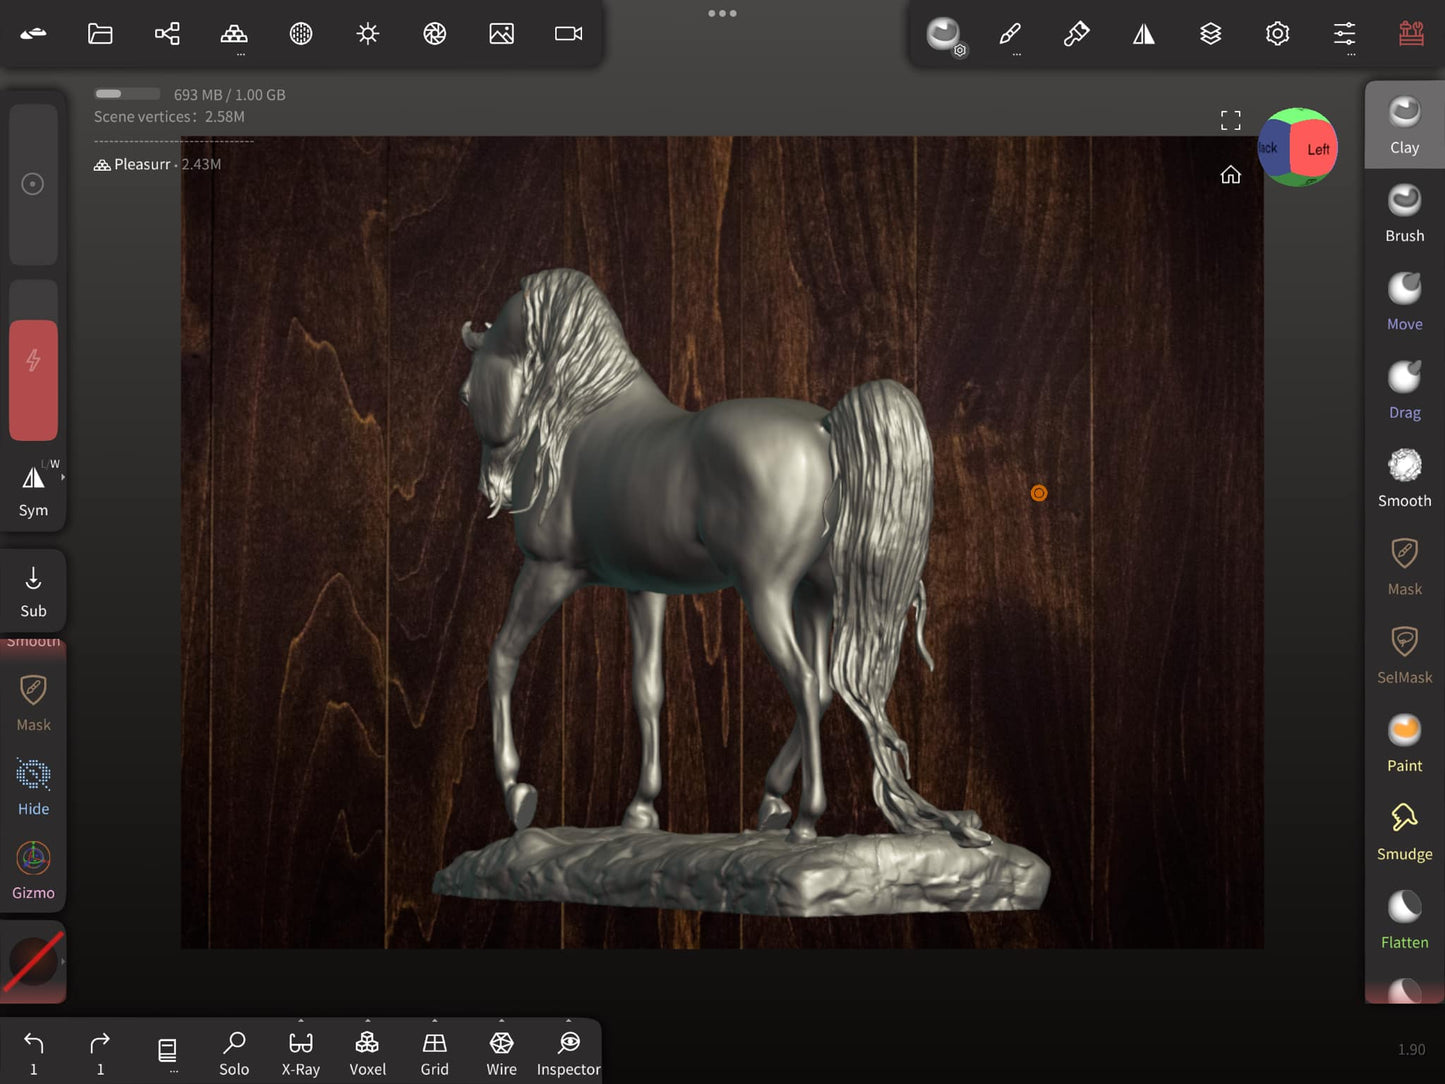Toggle Wire wireframe display
The image size is (1445, 1084).
tap(501, 1053)
